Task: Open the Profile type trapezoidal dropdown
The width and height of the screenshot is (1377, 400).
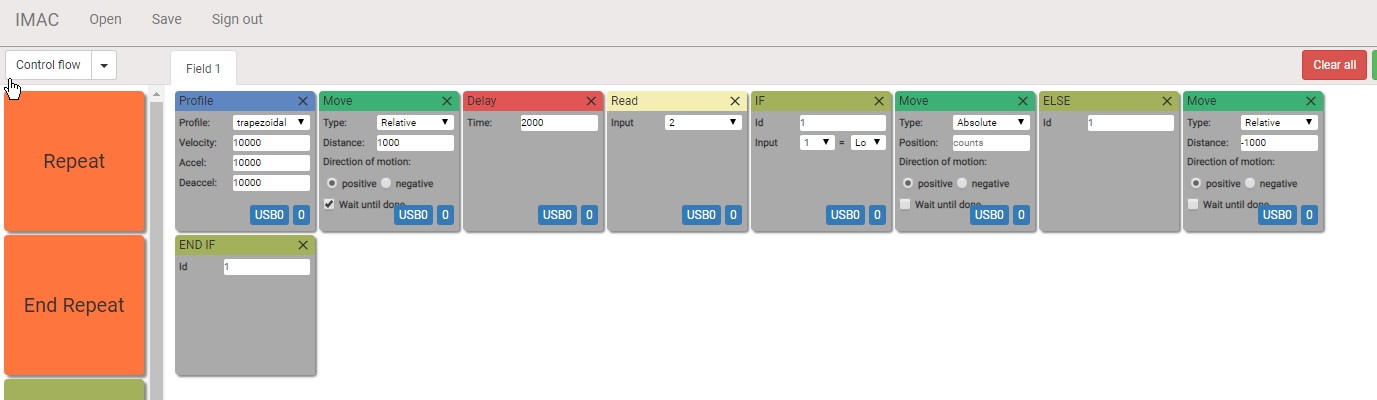Action: [271, 122]
